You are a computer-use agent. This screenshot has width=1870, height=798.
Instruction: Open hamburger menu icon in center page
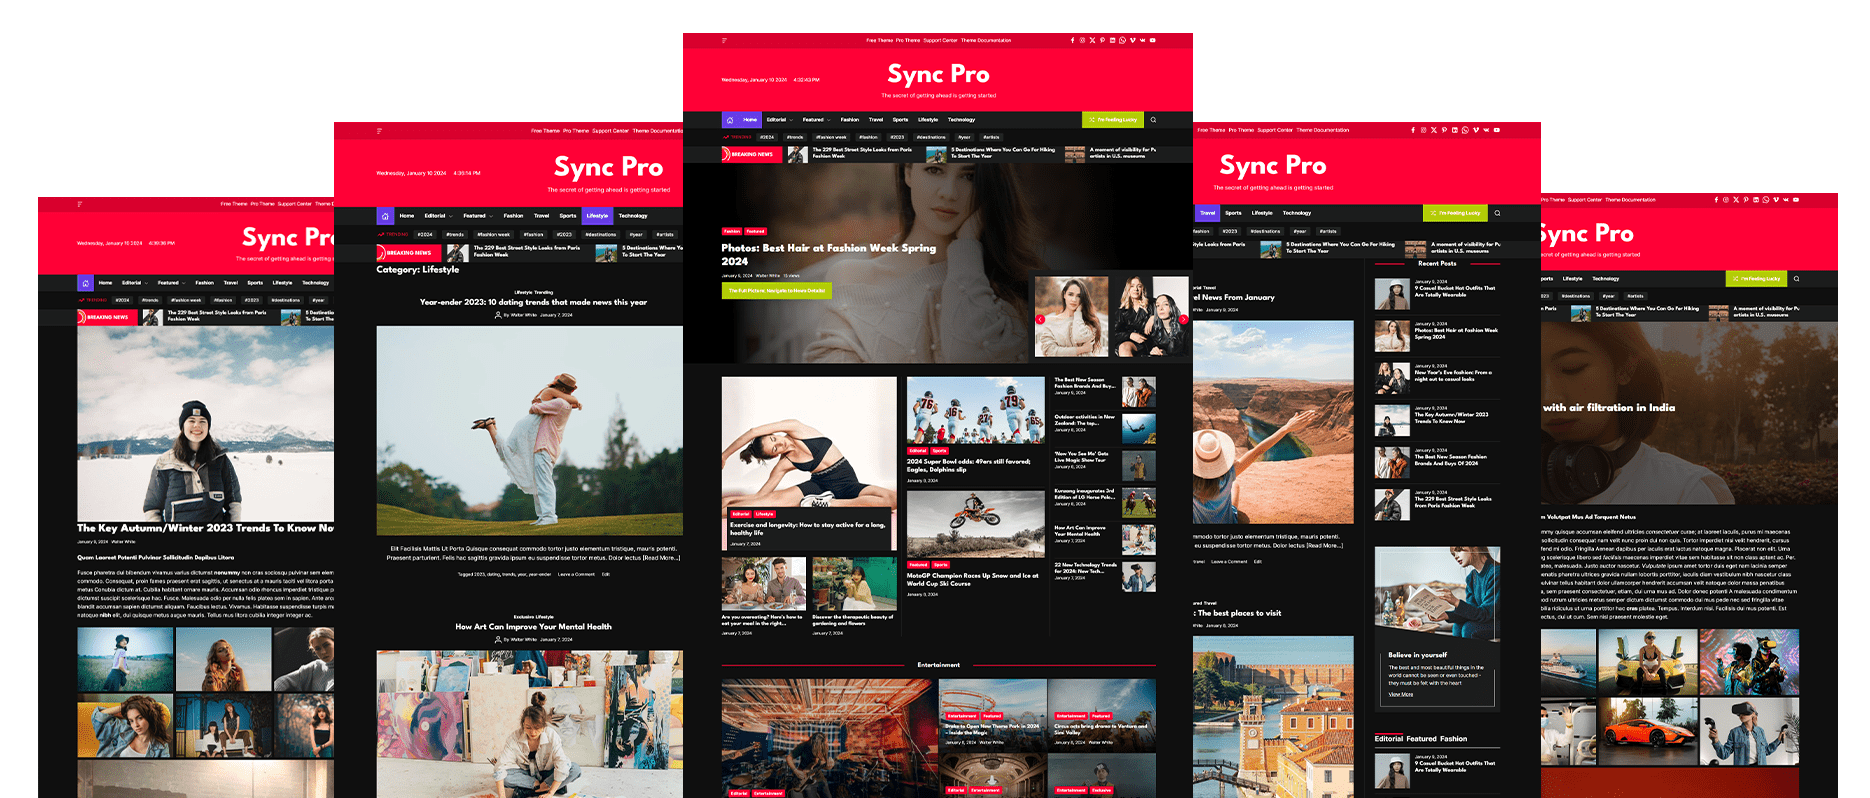coord(724,40)
